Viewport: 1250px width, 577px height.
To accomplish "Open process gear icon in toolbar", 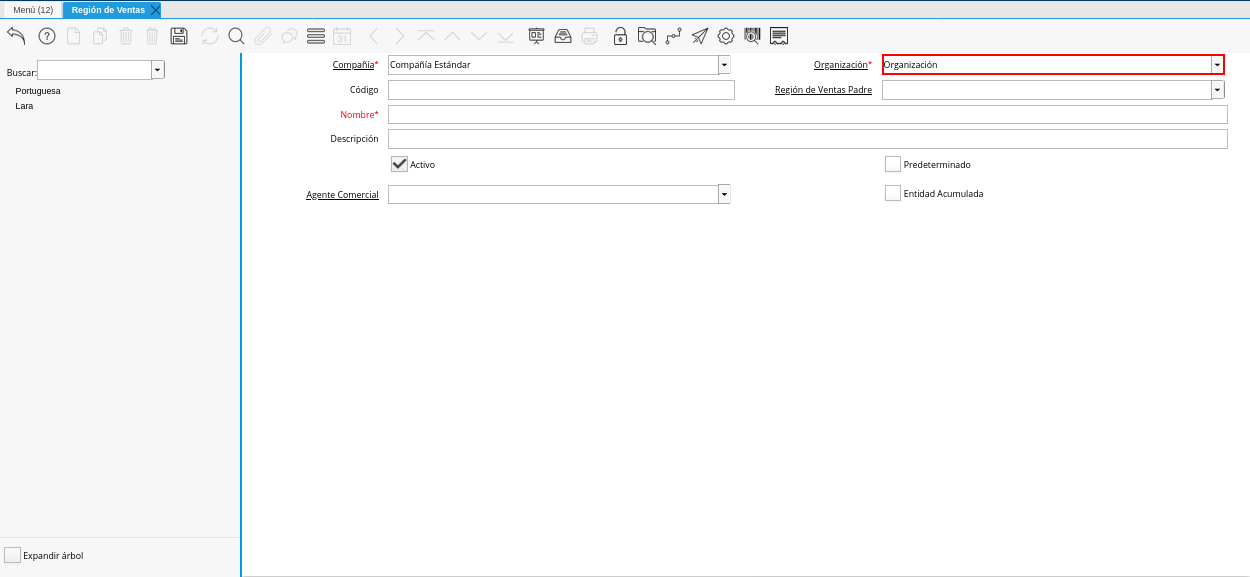I will (x=726, y=36).
